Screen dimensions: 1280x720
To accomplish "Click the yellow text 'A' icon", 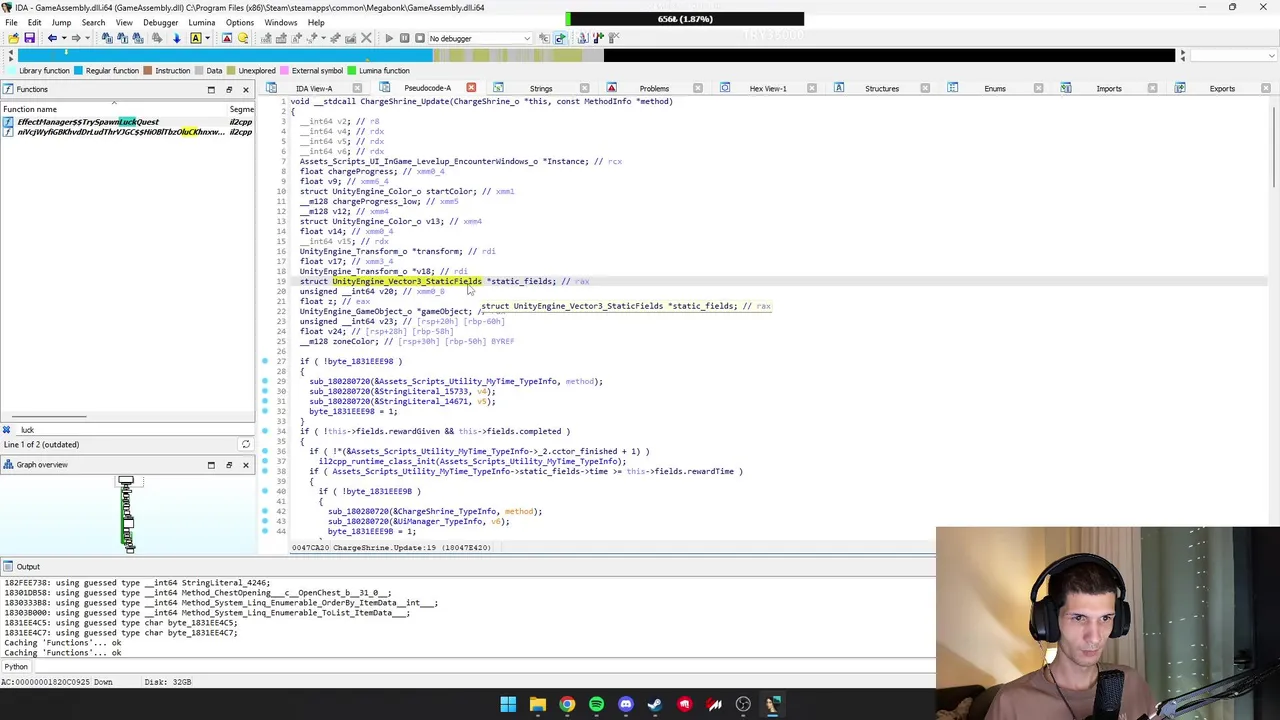I will [196, 38].
